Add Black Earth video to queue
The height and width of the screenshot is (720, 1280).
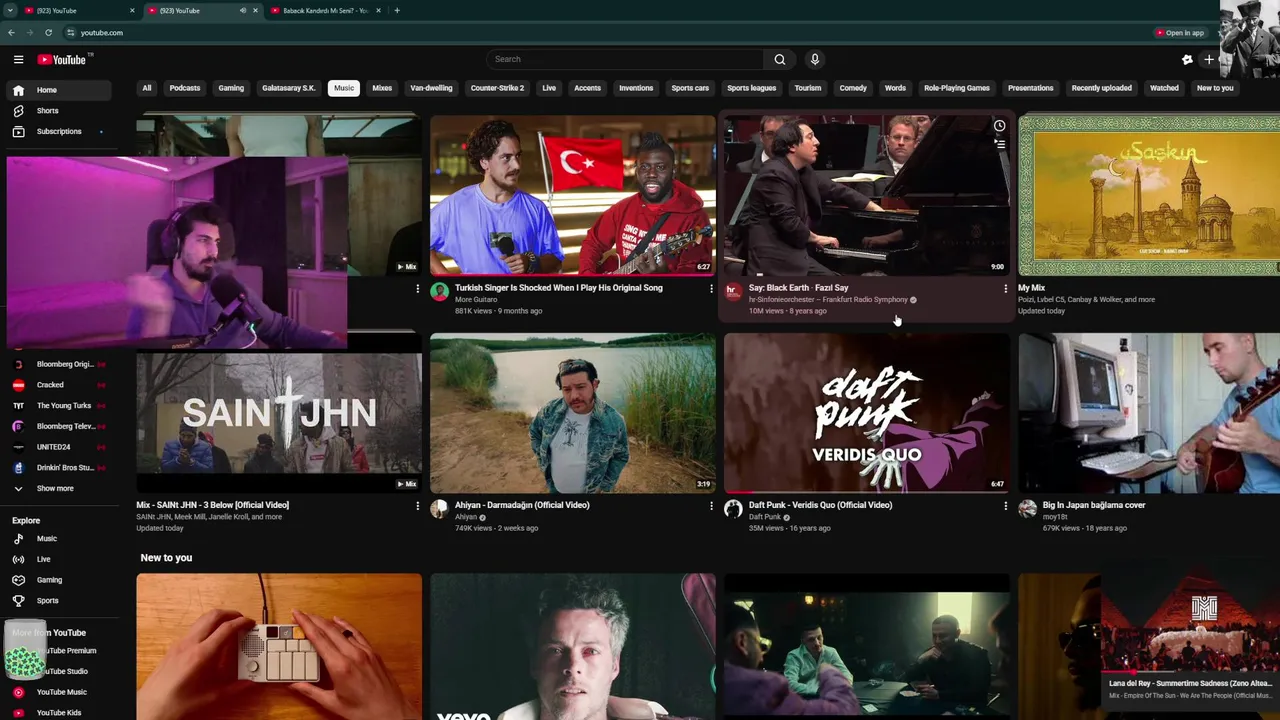(999, 144)
